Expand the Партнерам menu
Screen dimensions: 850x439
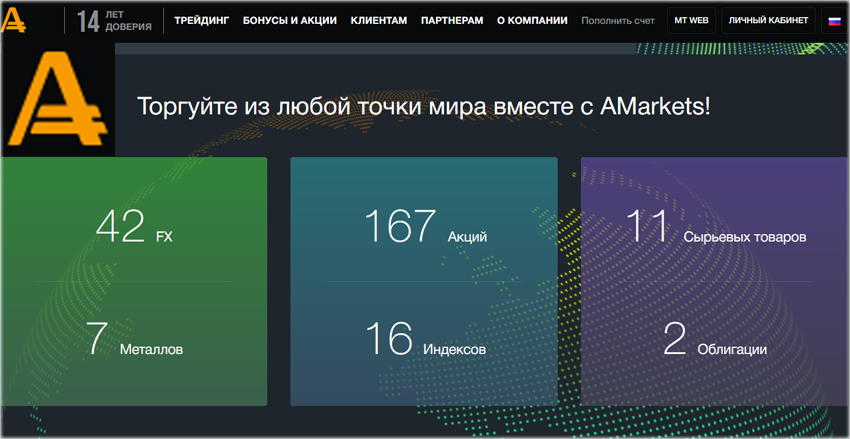pyautogui.click(x=452, y=20)
